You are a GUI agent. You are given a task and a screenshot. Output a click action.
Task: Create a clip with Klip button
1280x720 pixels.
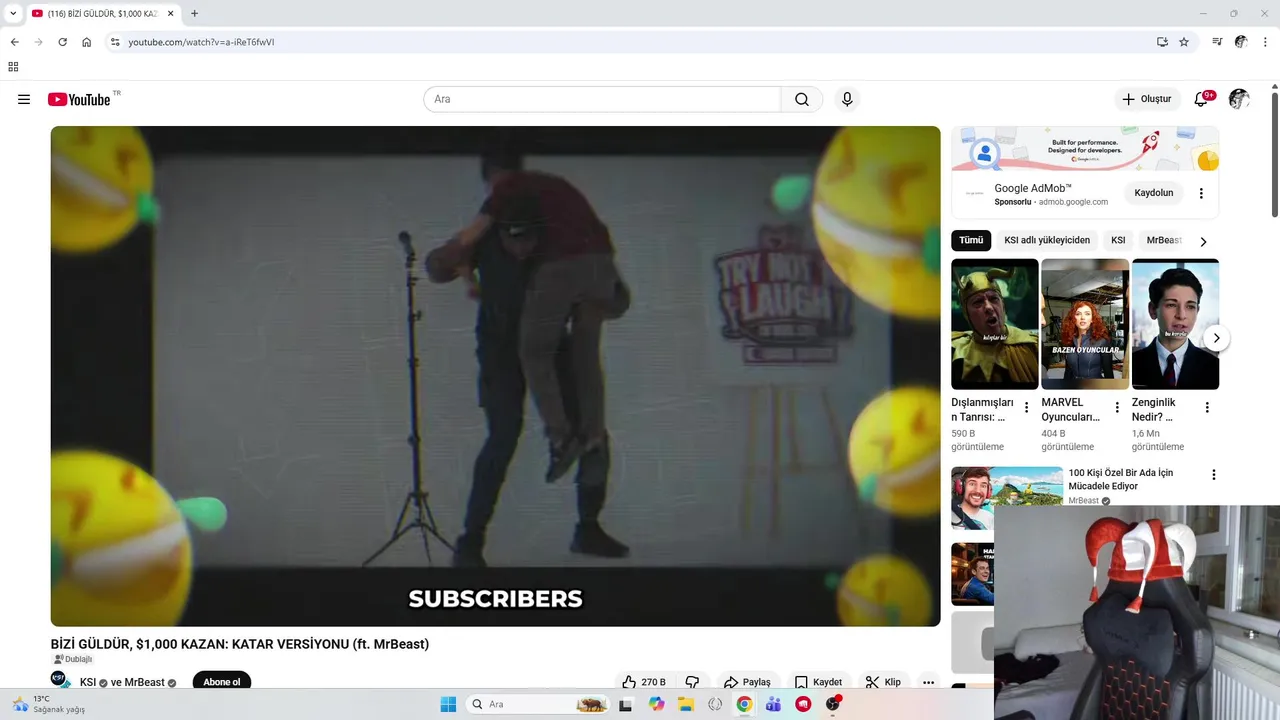[883, 682]
